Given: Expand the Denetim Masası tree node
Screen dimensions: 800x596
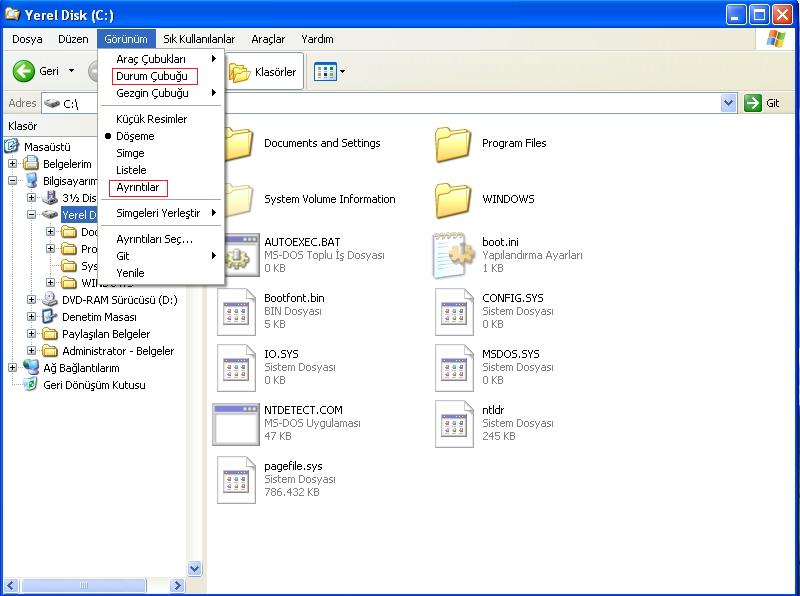Looking at the screenshot, I should (x=32, y=316).
